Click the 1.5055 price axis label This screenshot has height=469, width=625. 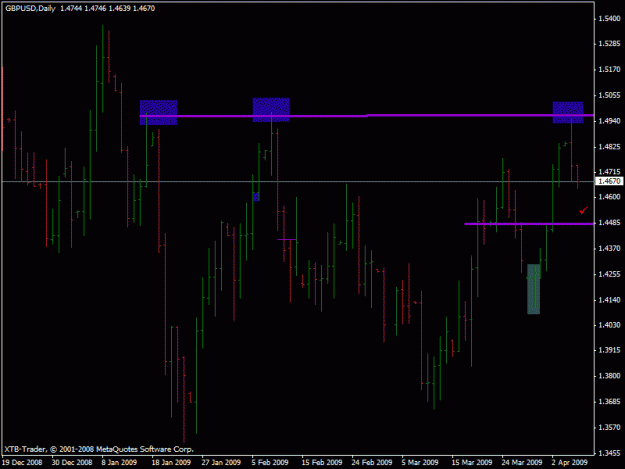609,95
